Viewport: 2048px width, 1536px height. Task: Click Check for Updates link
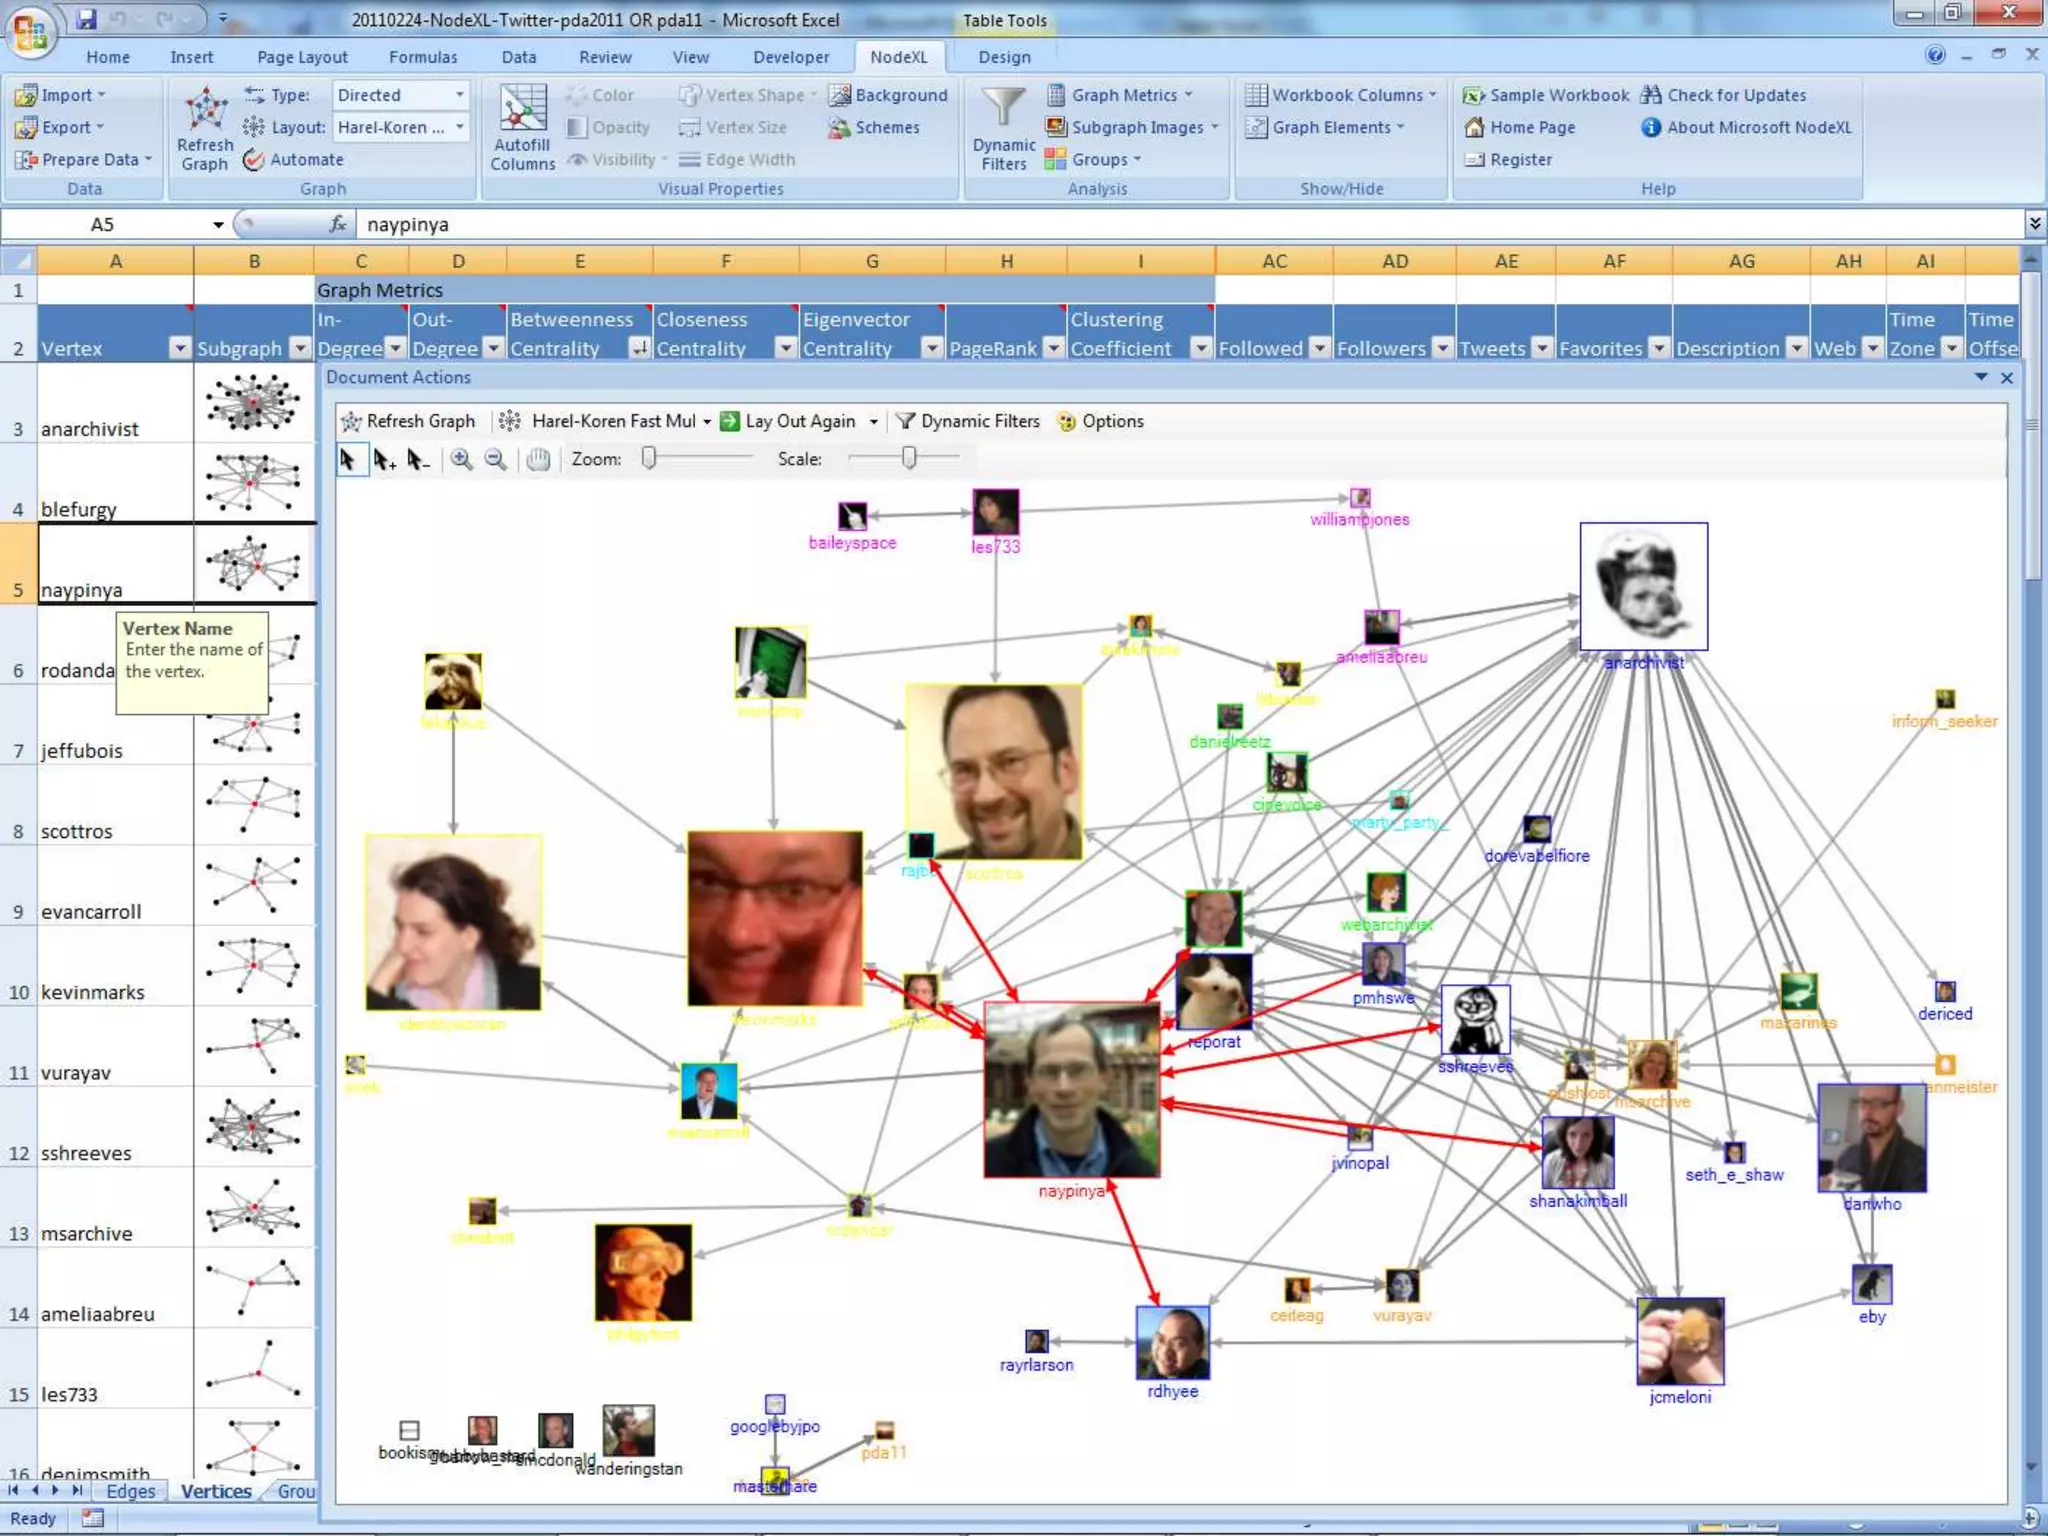click(1736, 95)
